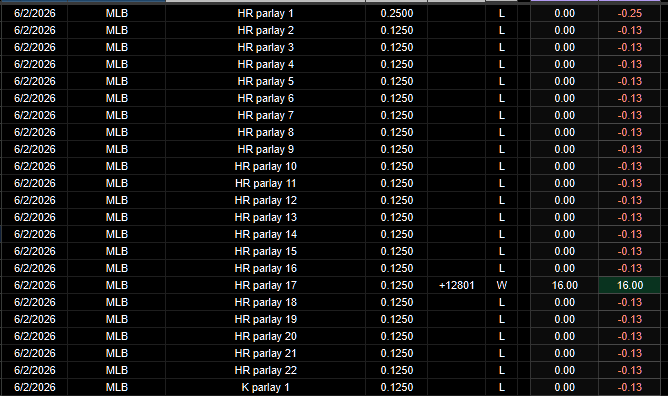Select the HR parlay 13 cell

(265, 217)
